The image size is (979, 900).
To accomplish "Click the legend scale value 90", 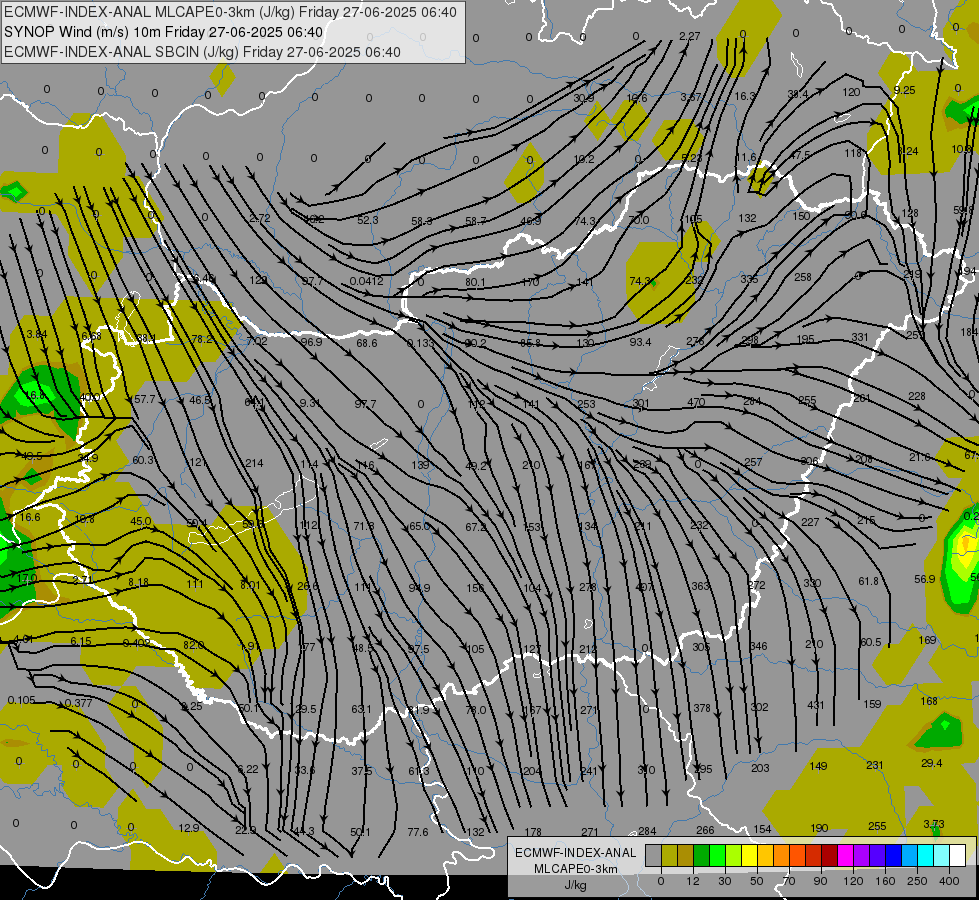I will (x=820, y=881).
